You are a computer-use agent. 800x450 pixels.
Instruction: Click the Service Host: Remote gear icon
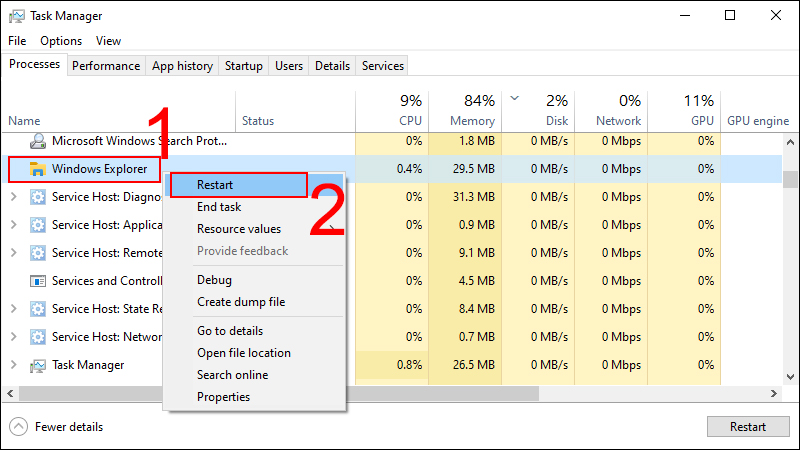(38, 253)
